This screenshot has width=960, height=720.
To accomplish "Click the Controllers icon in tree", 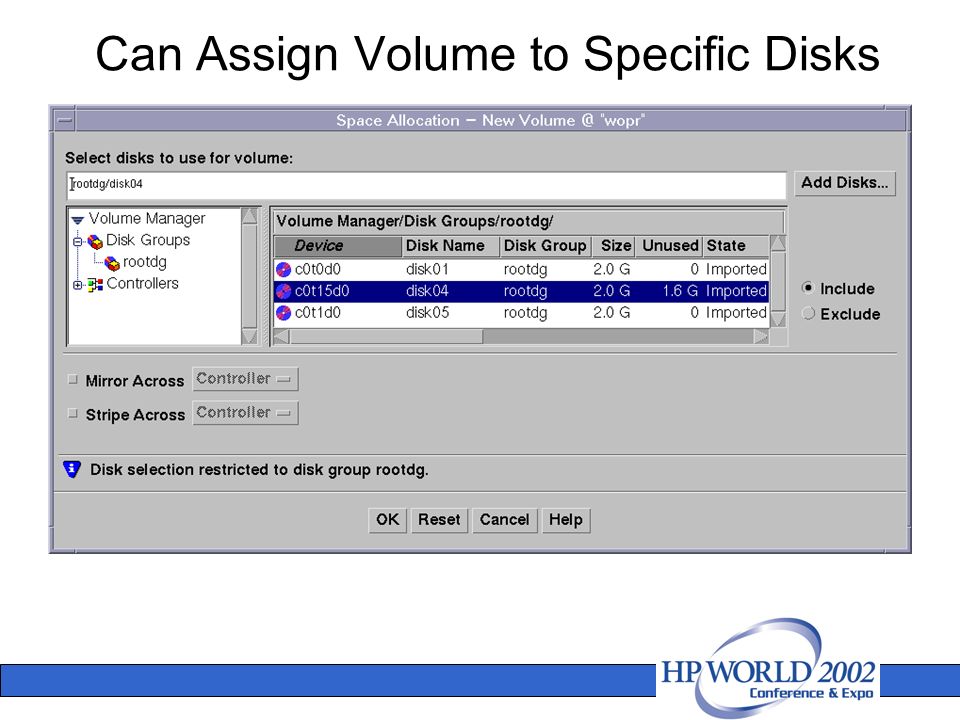I will 95,285.
